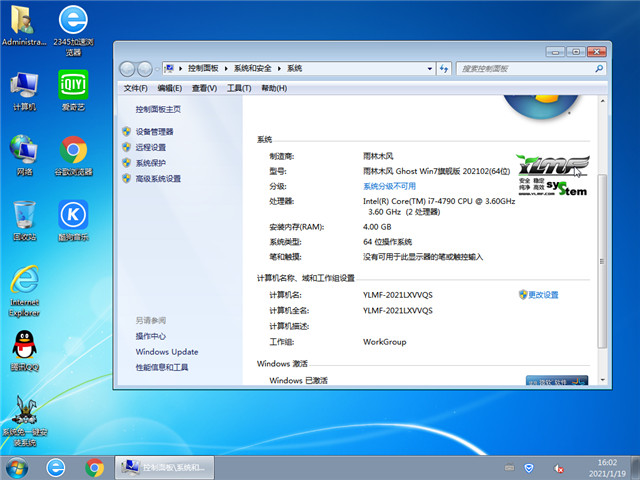This screenshot has width=640, height=480.
Task: Click the address bar computer icon
Action: (x=169, y=69)
